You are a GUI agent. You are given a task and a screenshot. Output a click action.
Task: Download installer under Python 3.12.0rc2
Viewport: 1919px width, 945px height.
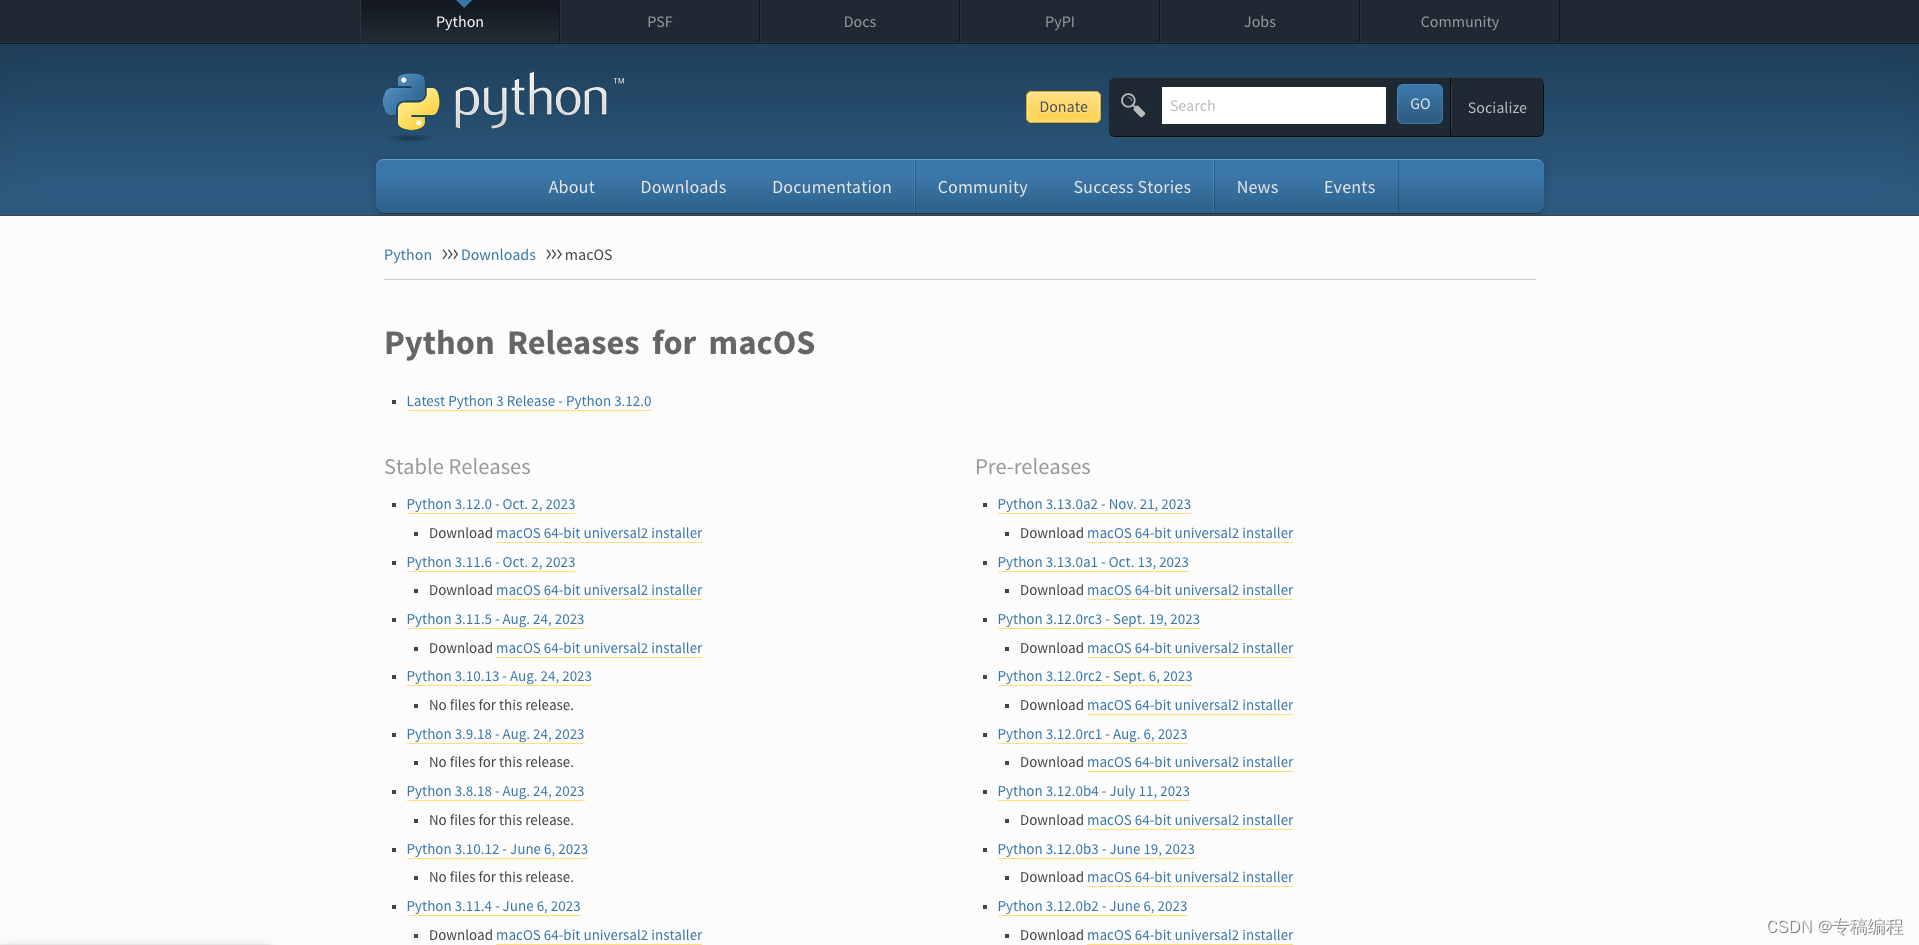point(1190,705)
